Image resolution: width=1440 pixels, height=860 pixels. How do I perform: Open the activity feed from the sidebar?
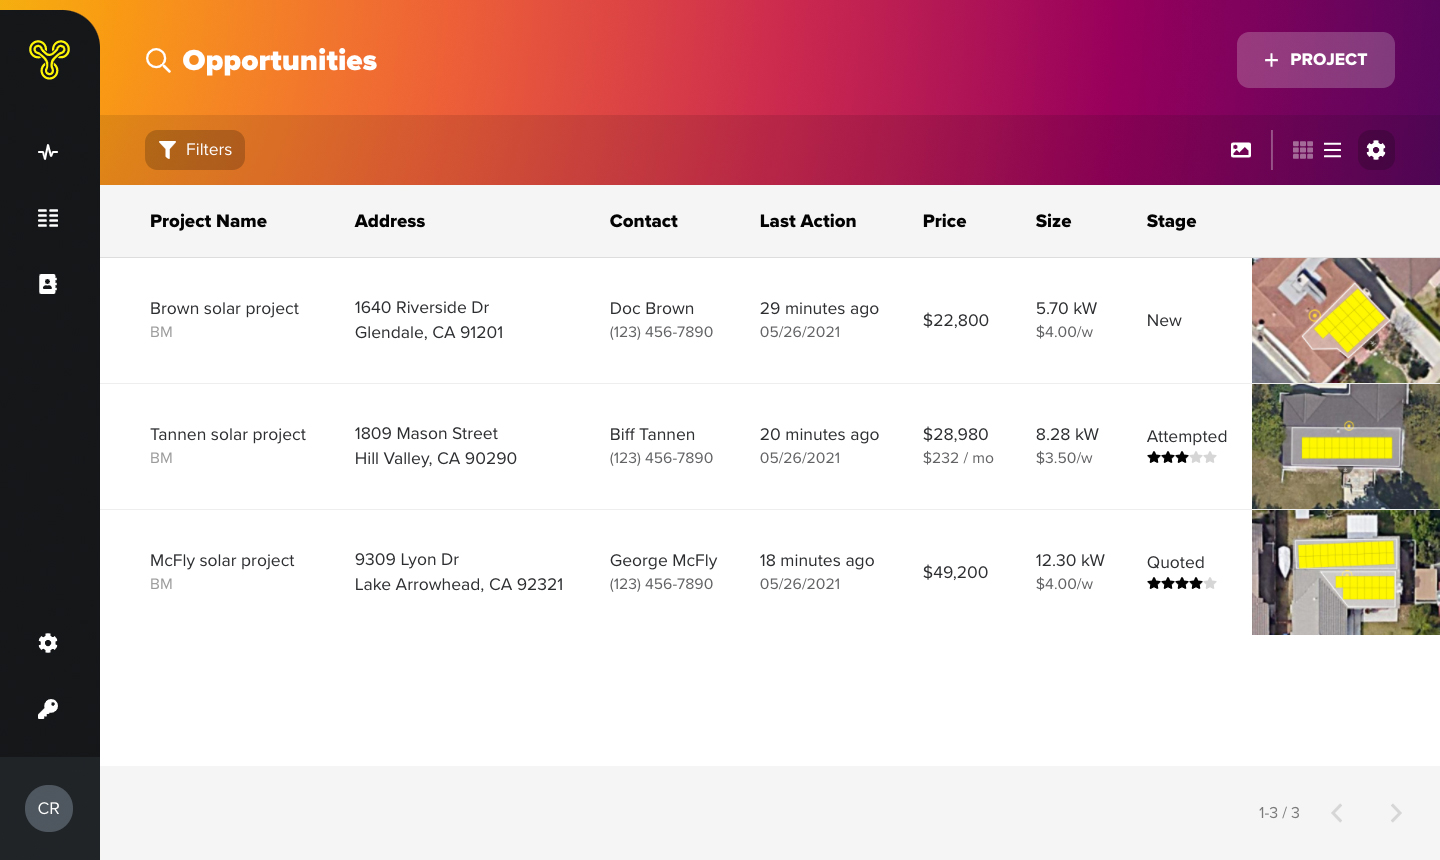click(47, 151)
